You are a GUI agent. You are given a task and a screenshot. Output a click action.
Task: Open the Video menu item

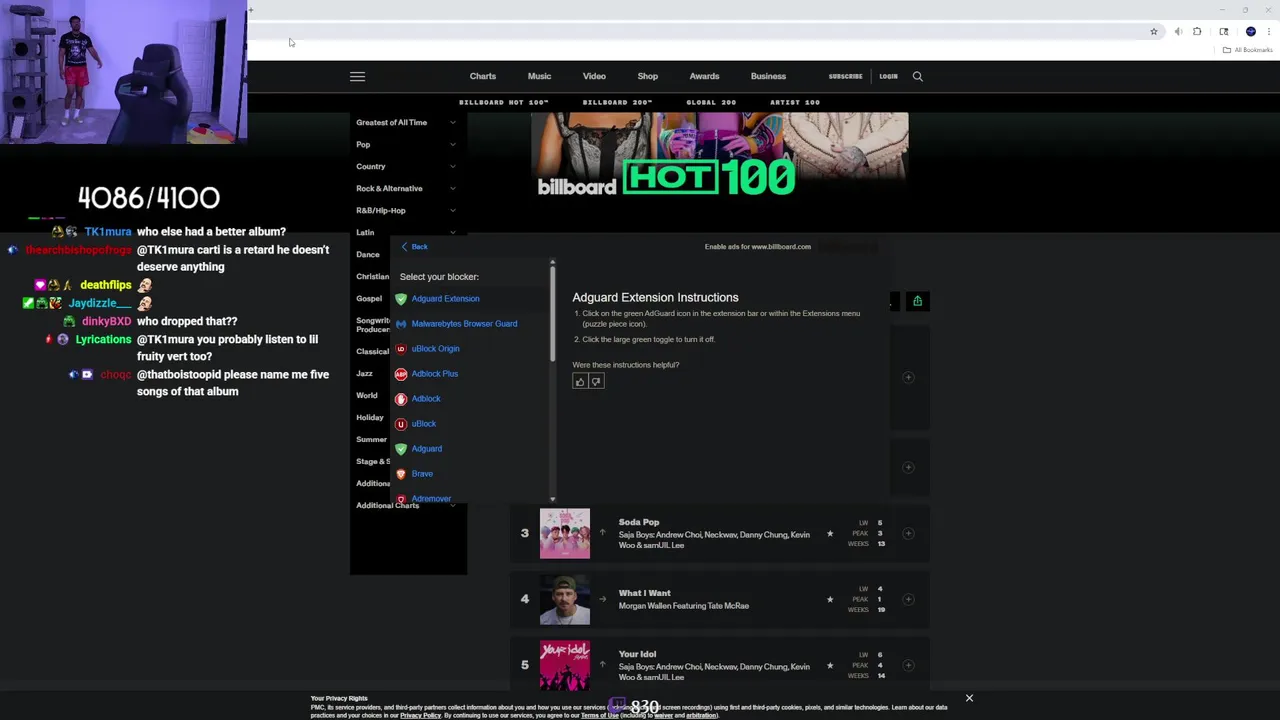594,76
